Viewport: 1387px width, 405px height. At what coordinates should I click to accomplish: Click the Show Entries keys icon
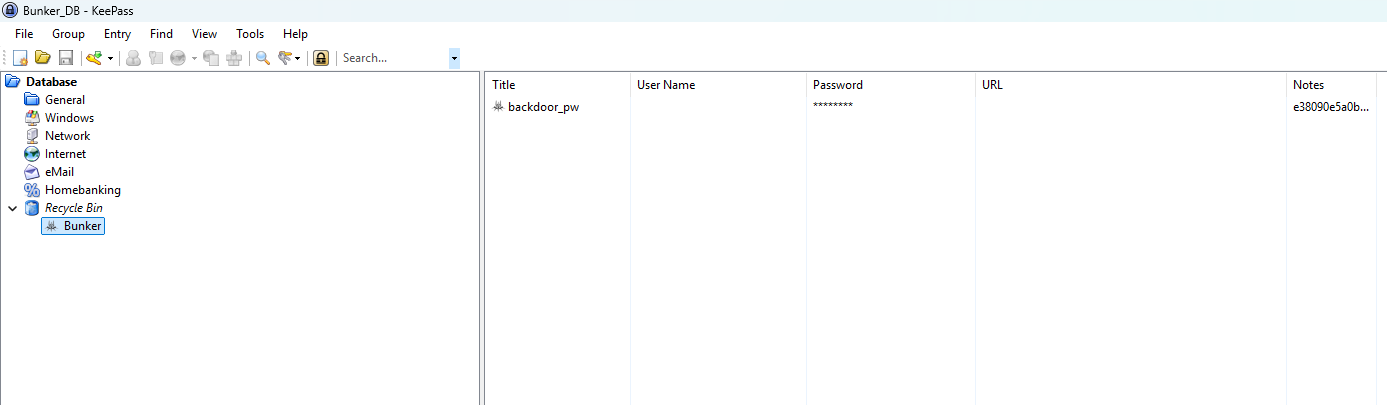click(x=285, y=58)
